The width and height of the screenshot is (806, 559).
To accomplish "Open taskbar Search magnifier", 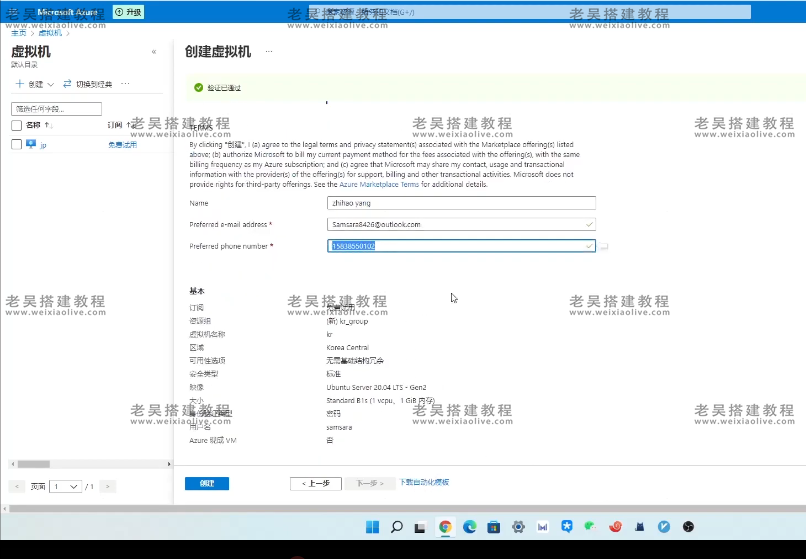I will pos(396,527).
